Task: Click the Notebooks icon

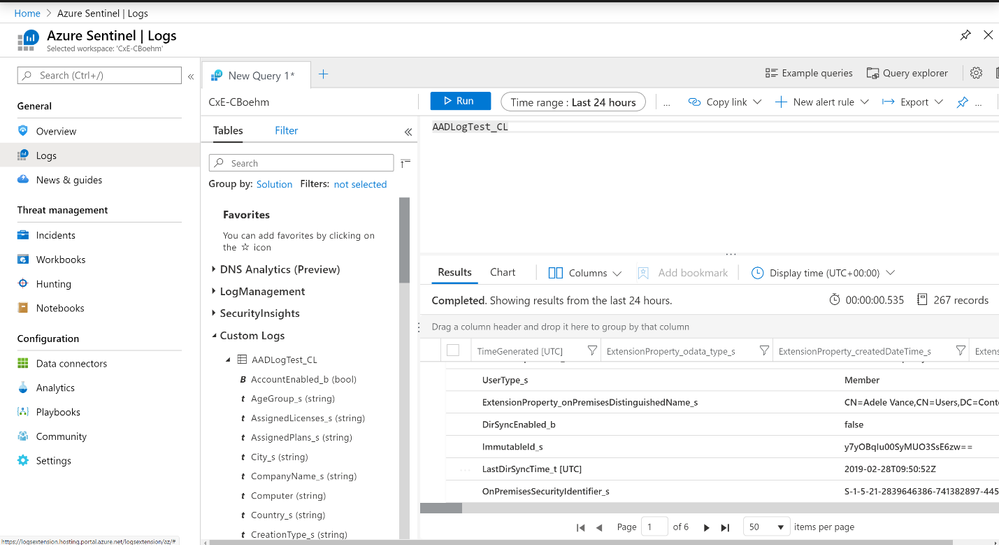Action: [x=23, y=308]
